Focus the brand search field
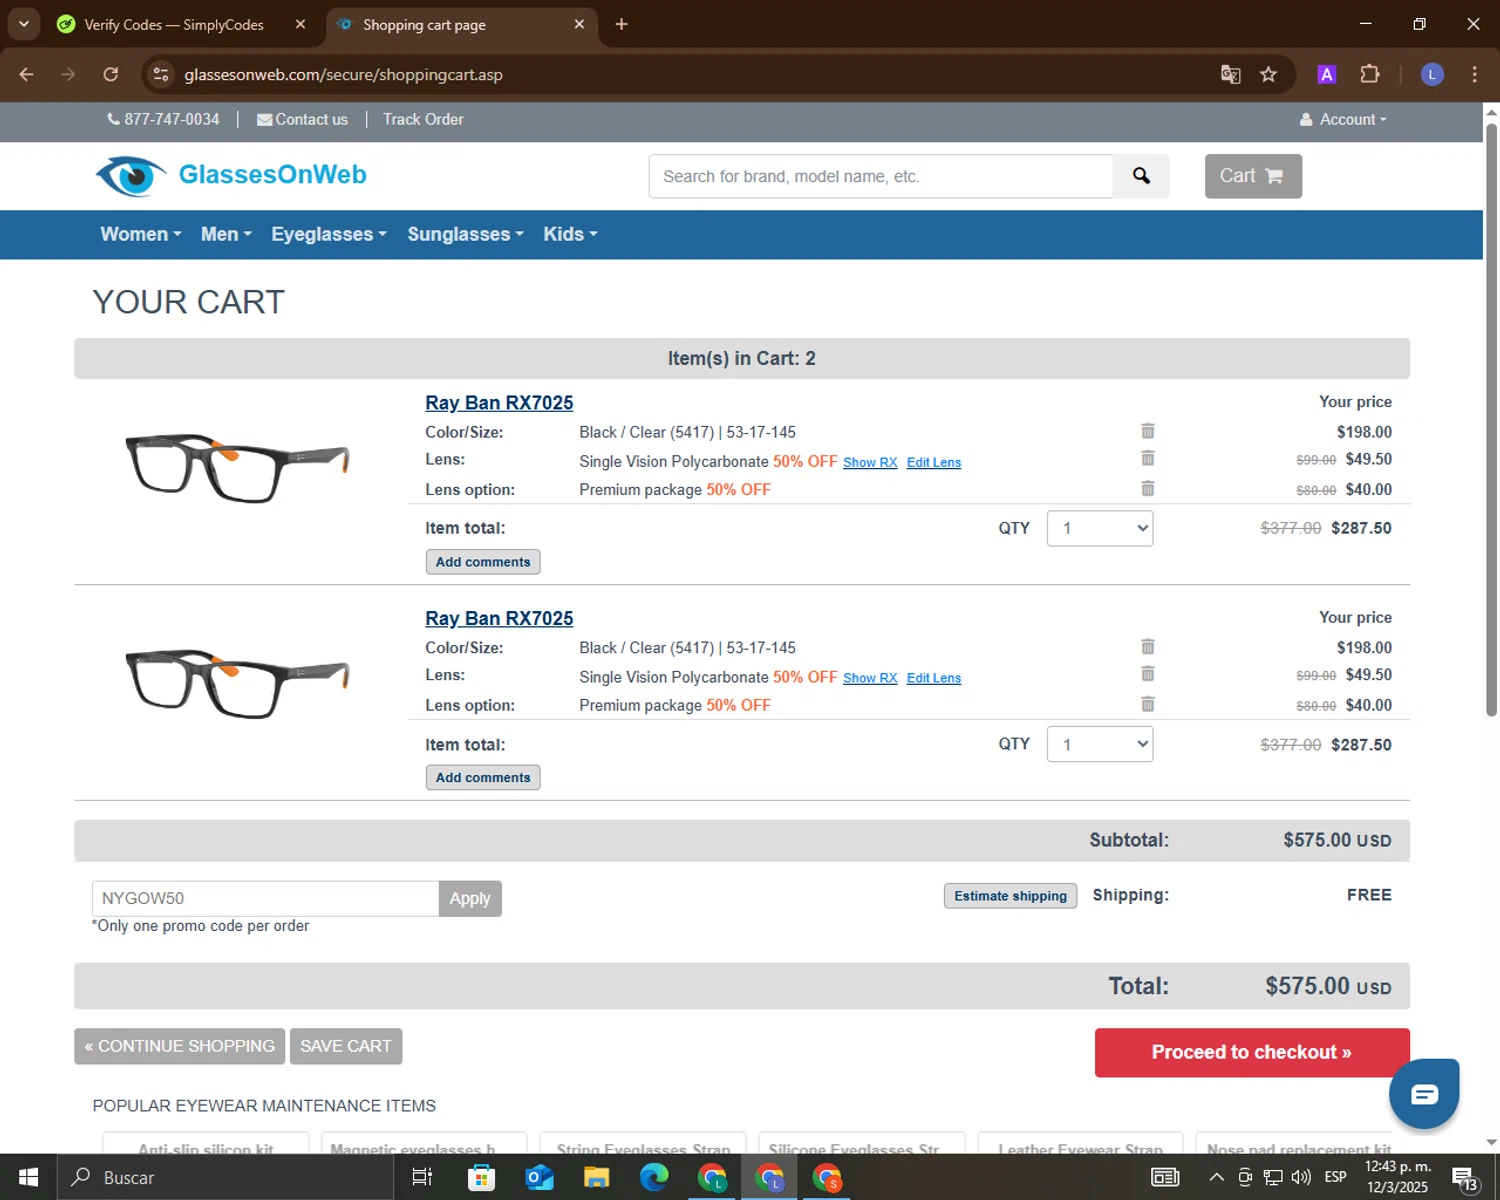Viewport: 1500px width, 1200px height. (x=881, y=176)
